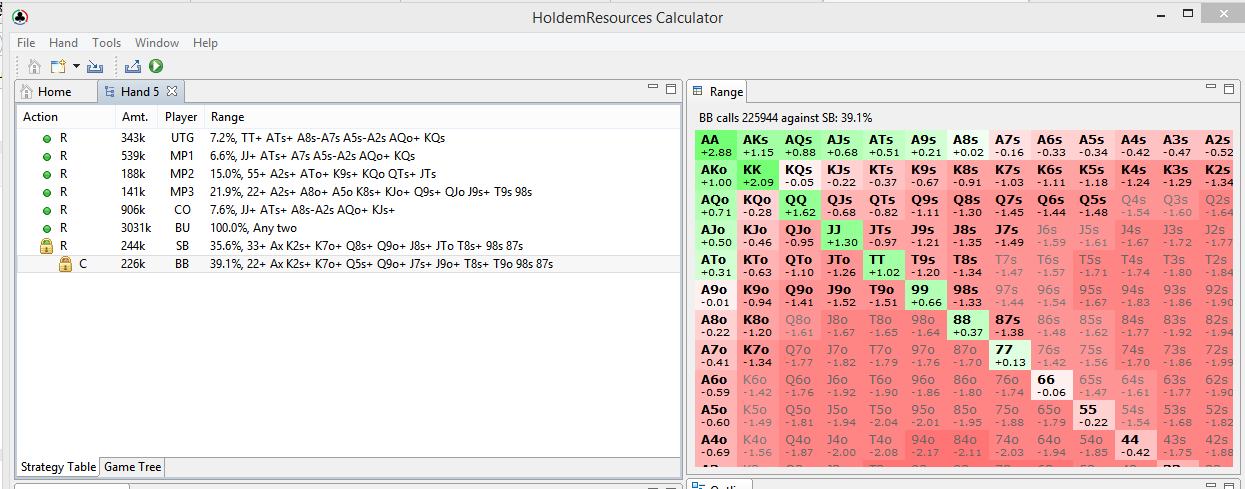The height and width of the screenshot is (489, 1245).
Task: Click the green dot on MP1 row
Action: pyautogui.click(x=46, y=156)
